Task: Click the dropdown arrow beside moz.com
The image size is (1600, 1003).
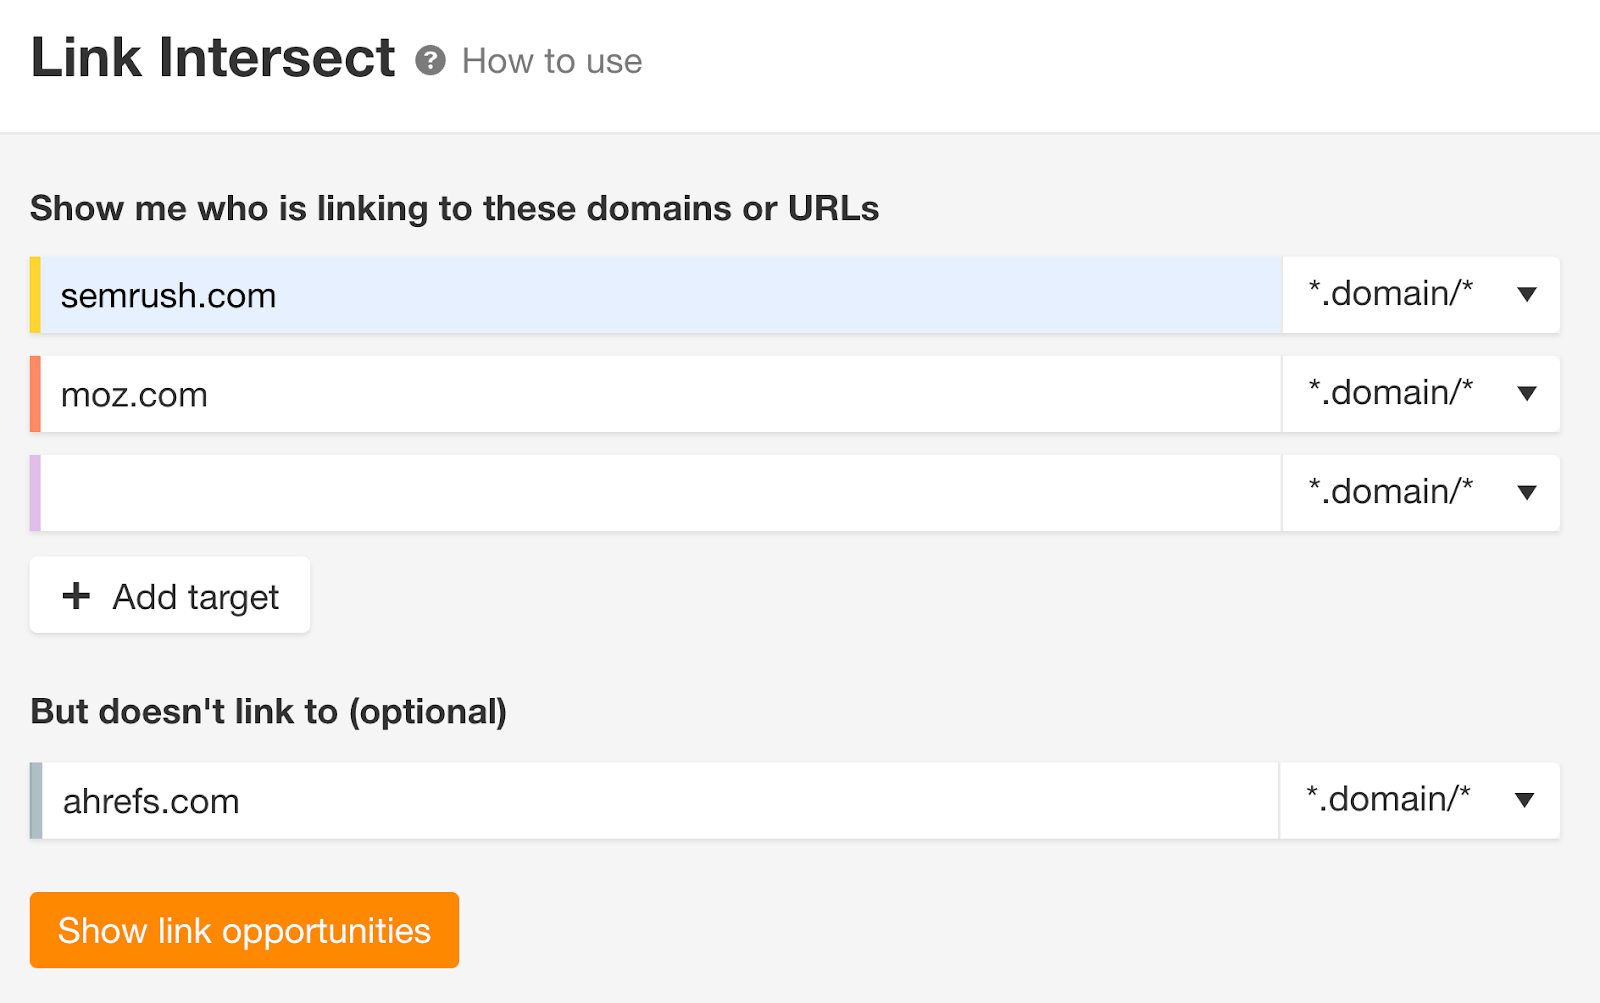Action: pos(1527,393)
